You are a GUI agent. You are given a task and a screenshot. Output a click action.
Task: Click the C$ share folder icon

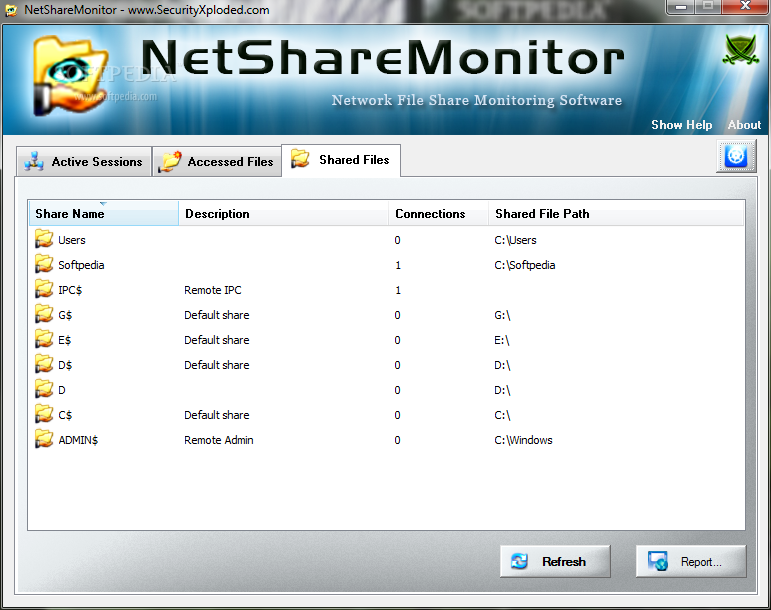44,415
